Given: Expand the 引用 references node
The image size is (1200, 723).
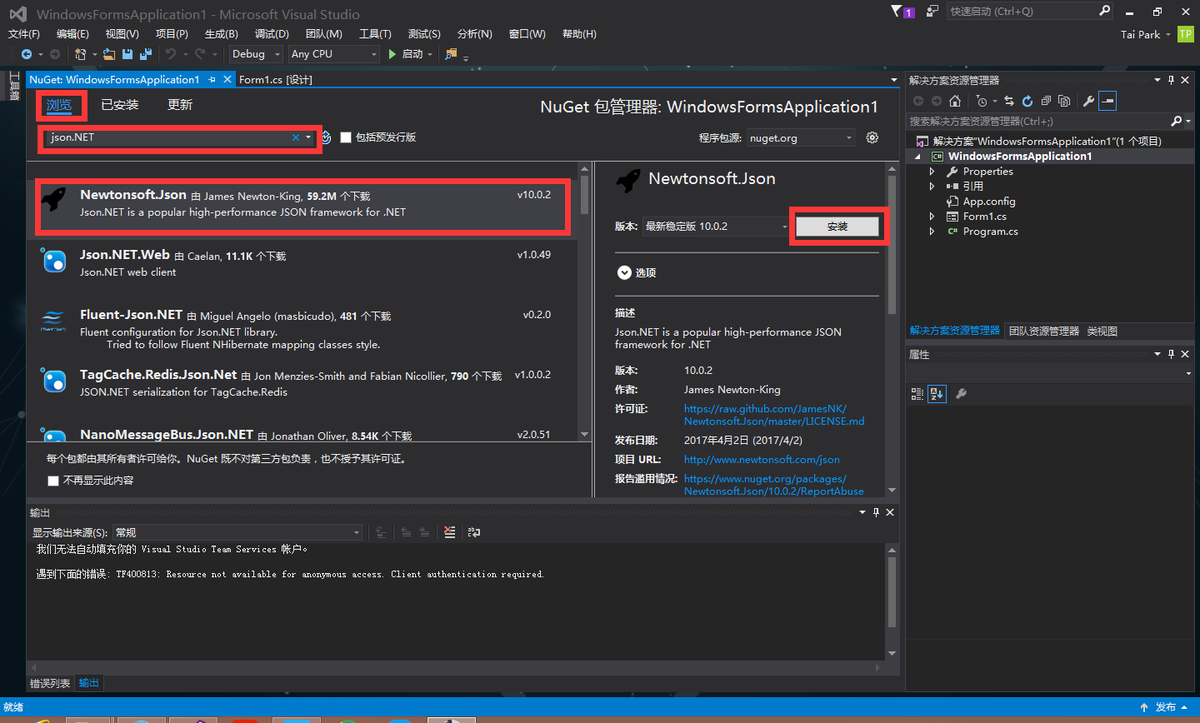Looking at the screenshot, I should point(932,186).
